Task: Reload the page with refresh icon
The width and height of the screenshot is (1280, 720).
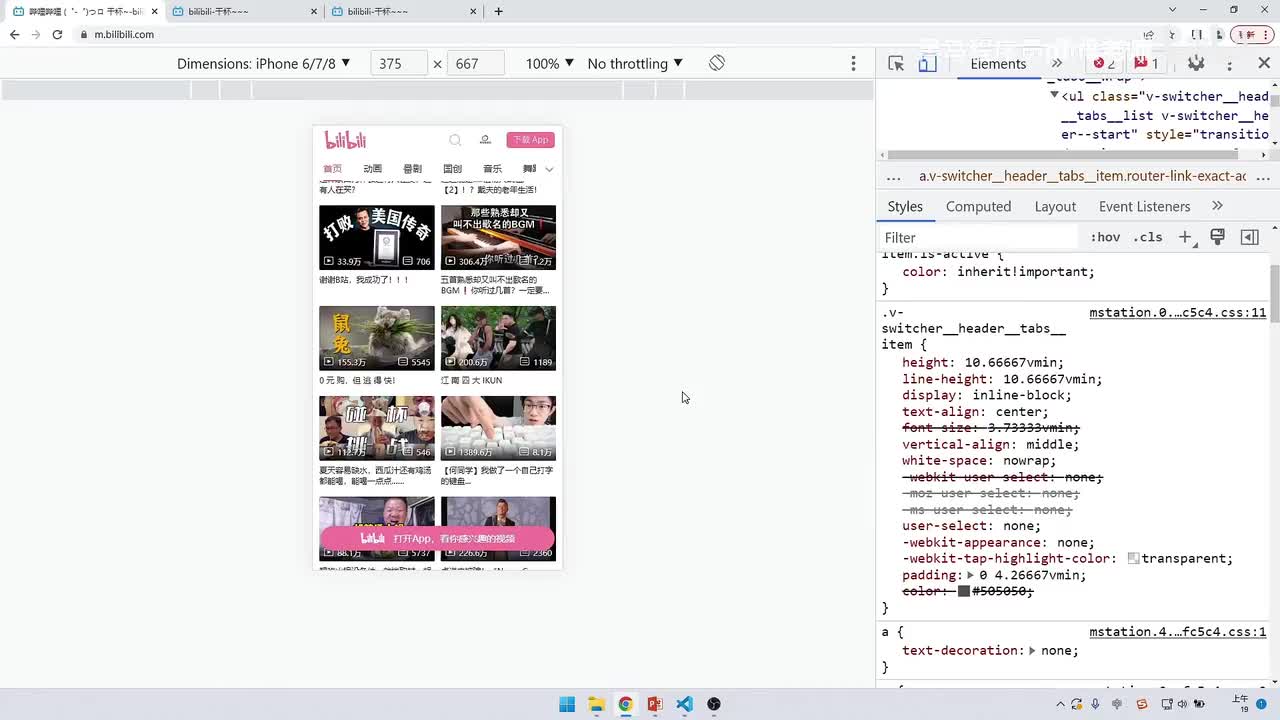Action: point(57,34)
